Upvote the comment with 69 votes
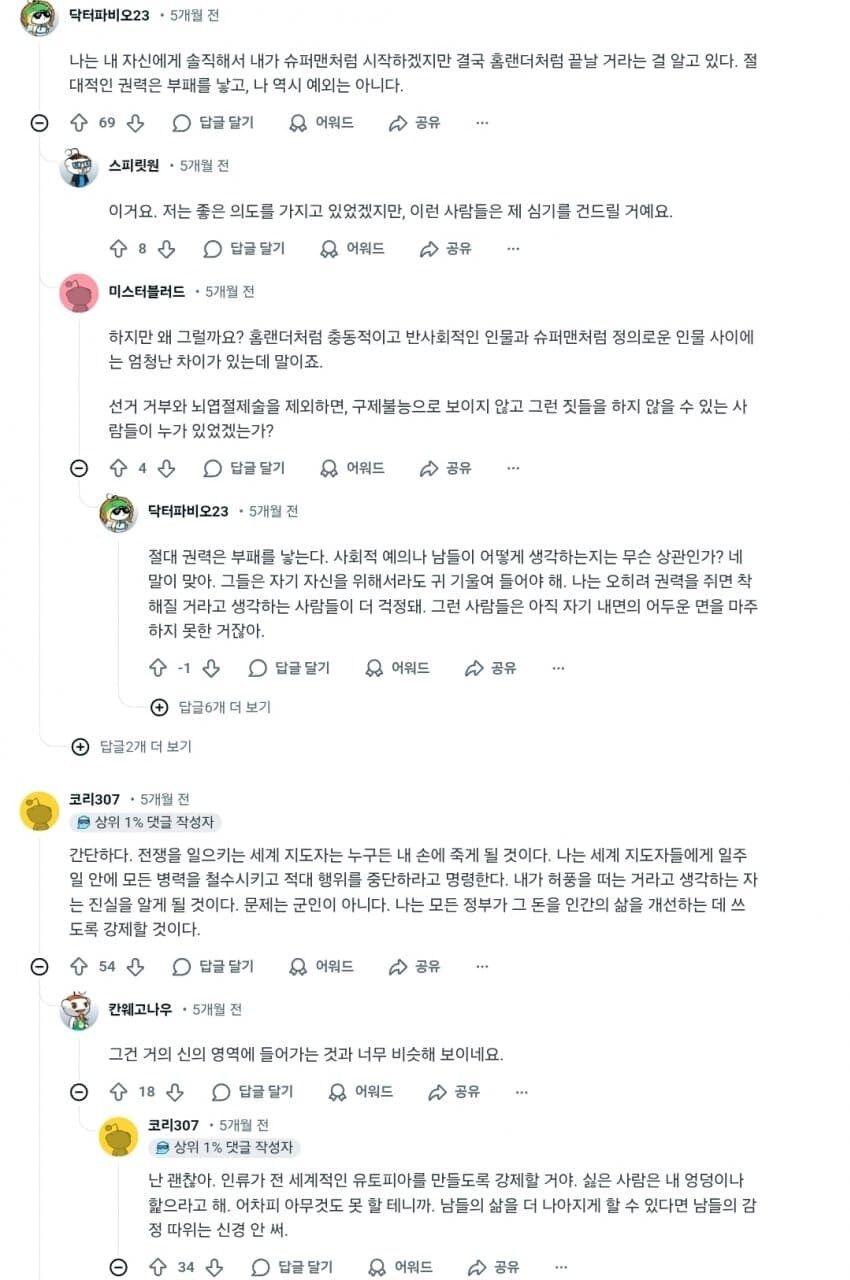 [79, 123]
